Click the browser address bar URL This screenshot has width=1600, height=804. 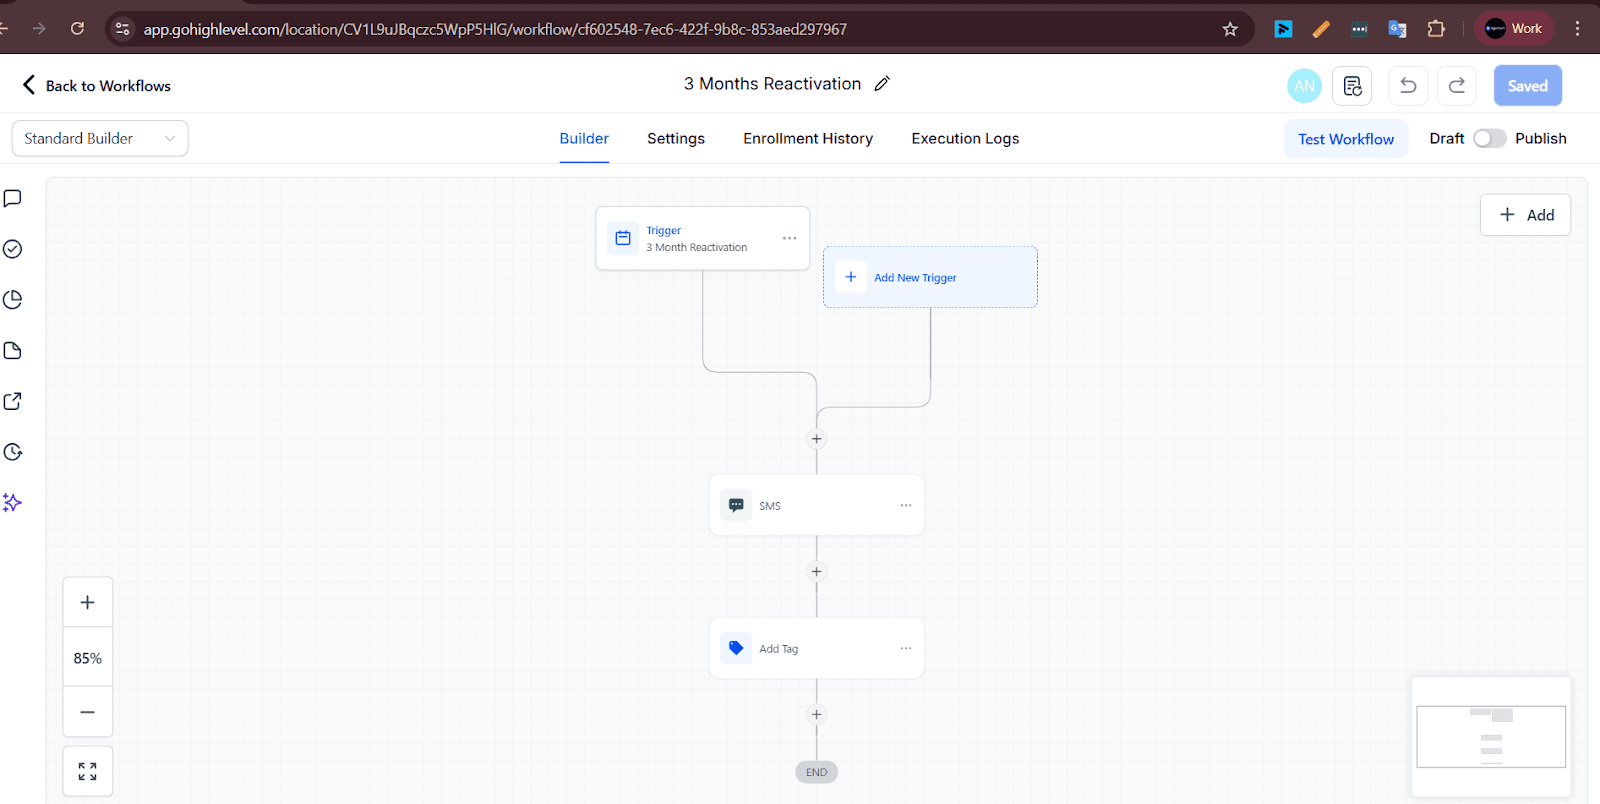[x=495, y=29]
